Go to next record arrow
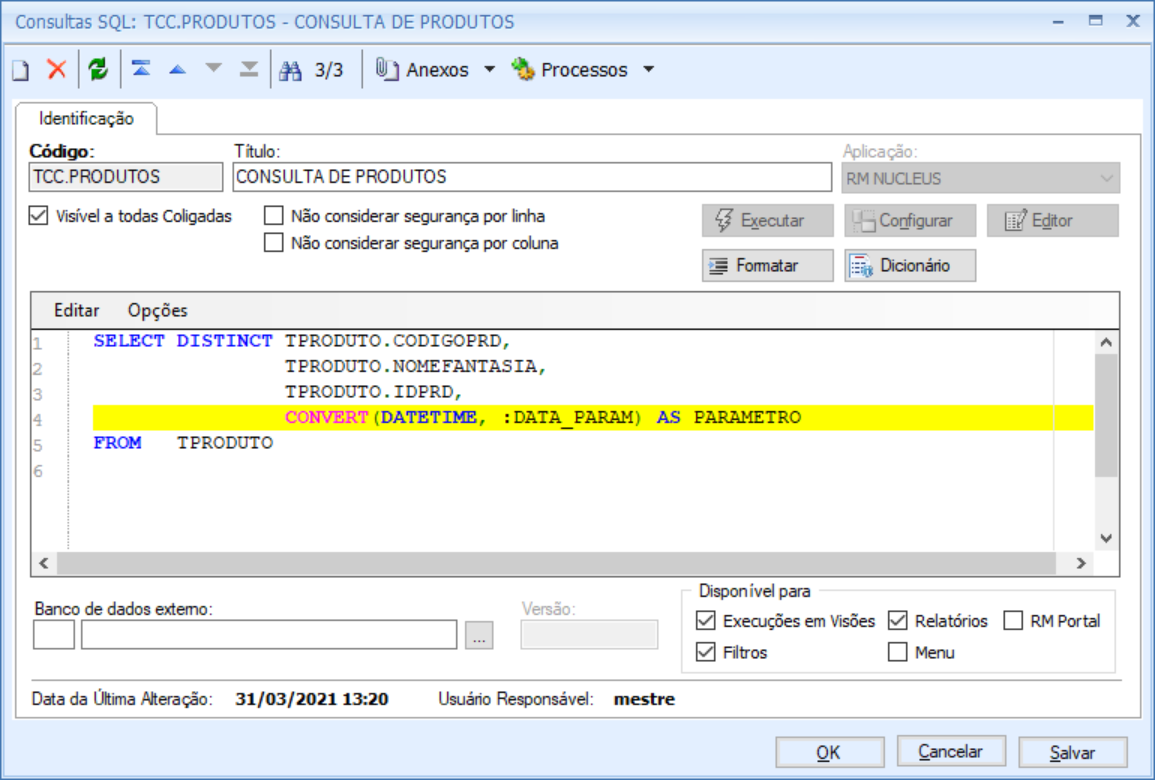 pos(214,69)
